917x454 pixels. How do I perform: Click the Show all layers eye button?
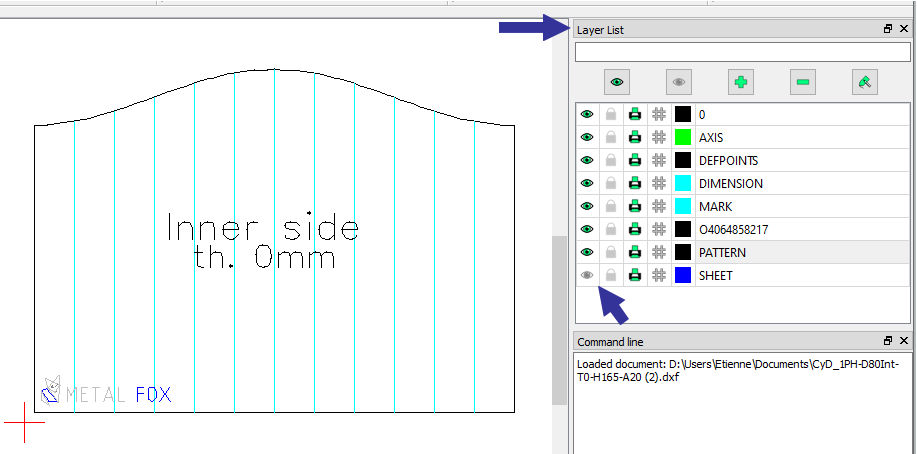click(616, 82)
